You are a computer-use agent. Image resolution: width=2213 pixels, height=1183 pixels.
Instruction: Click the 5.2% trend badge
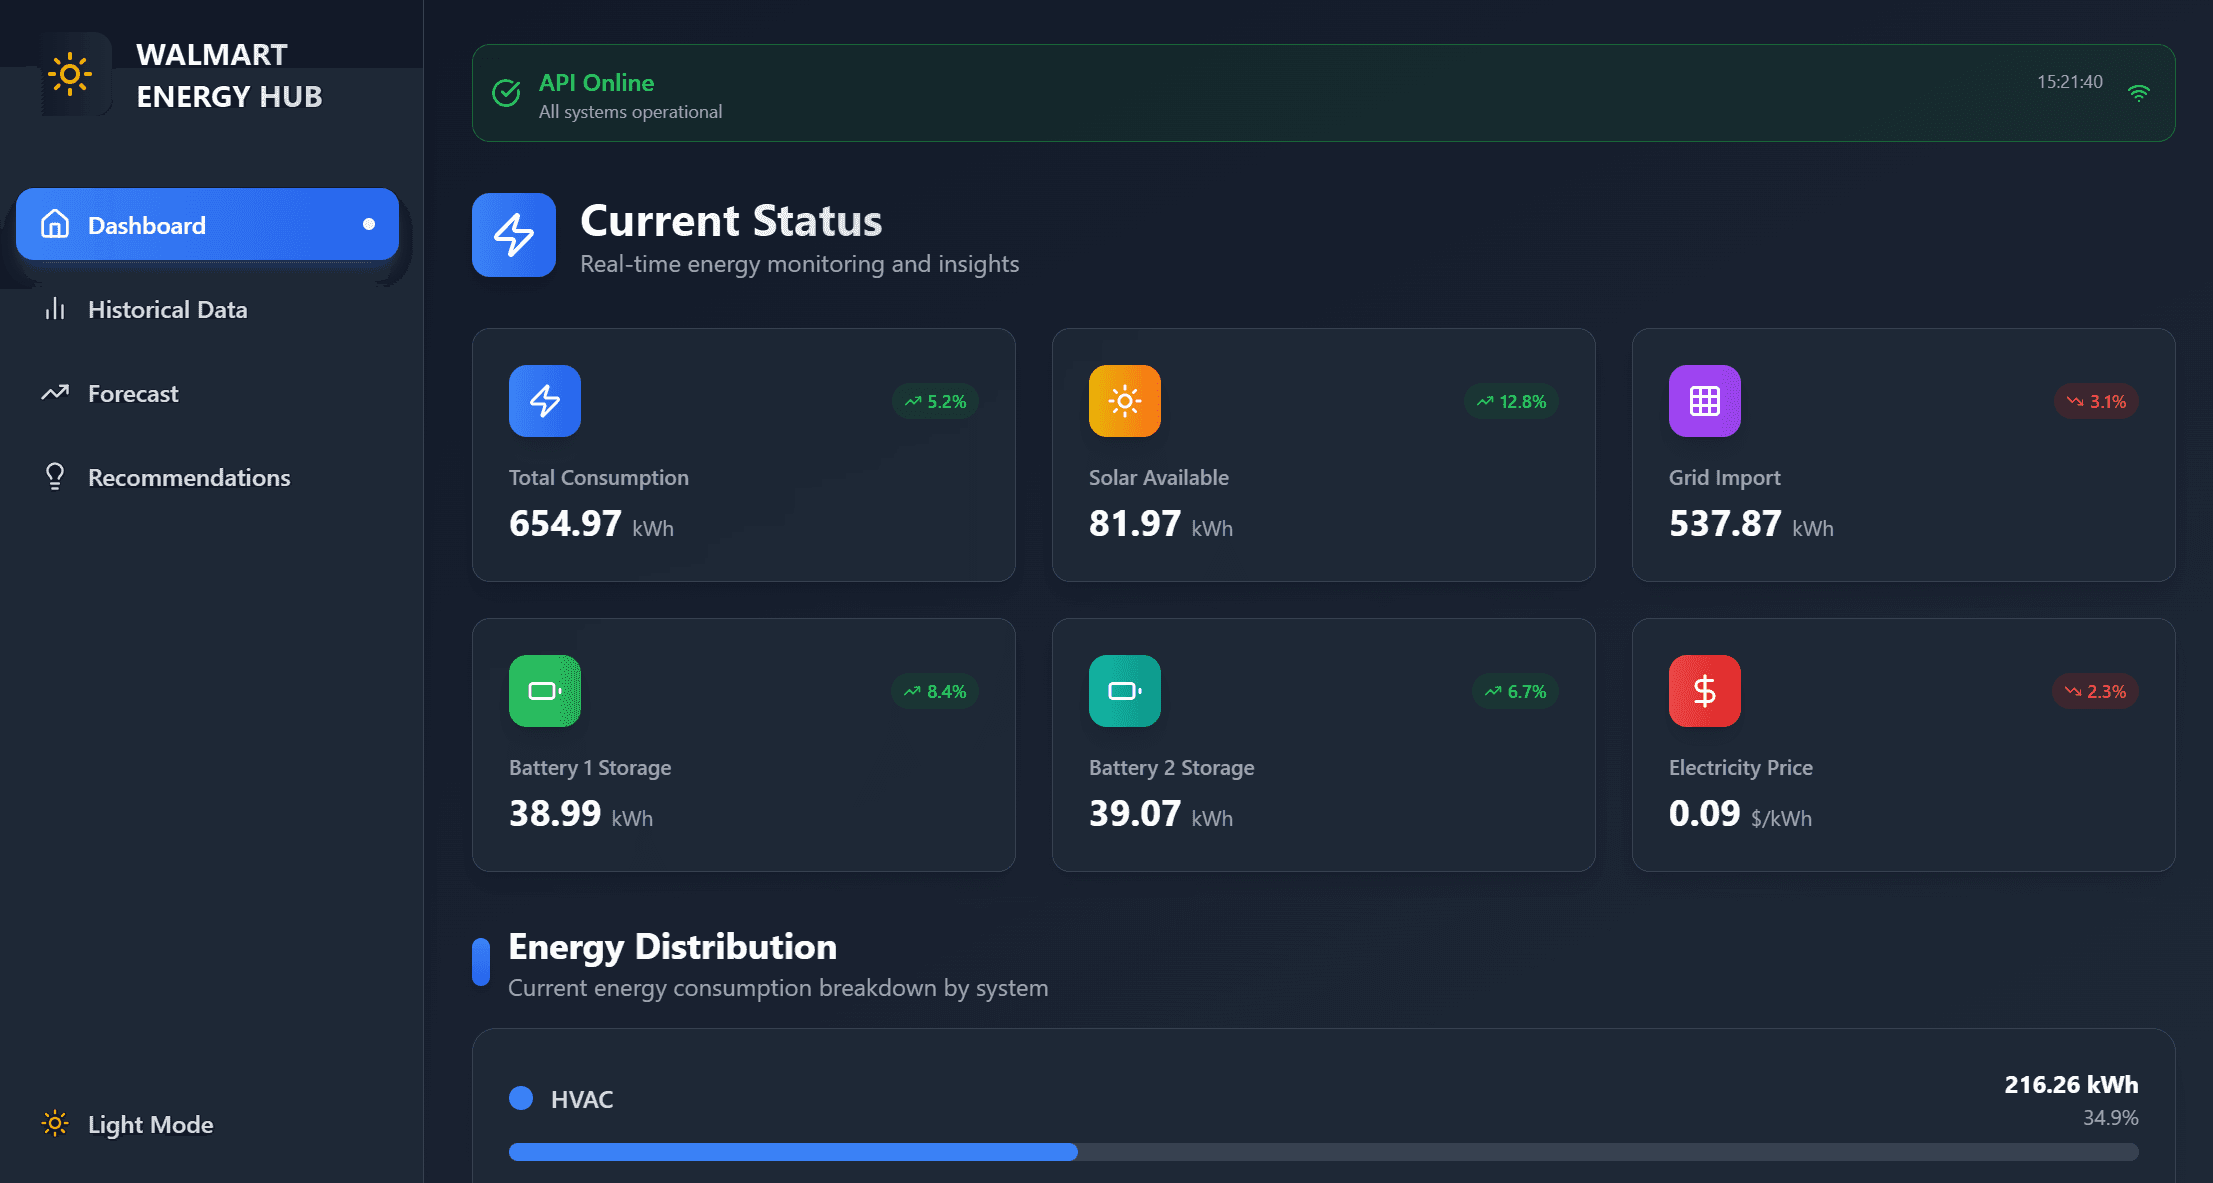935,401
